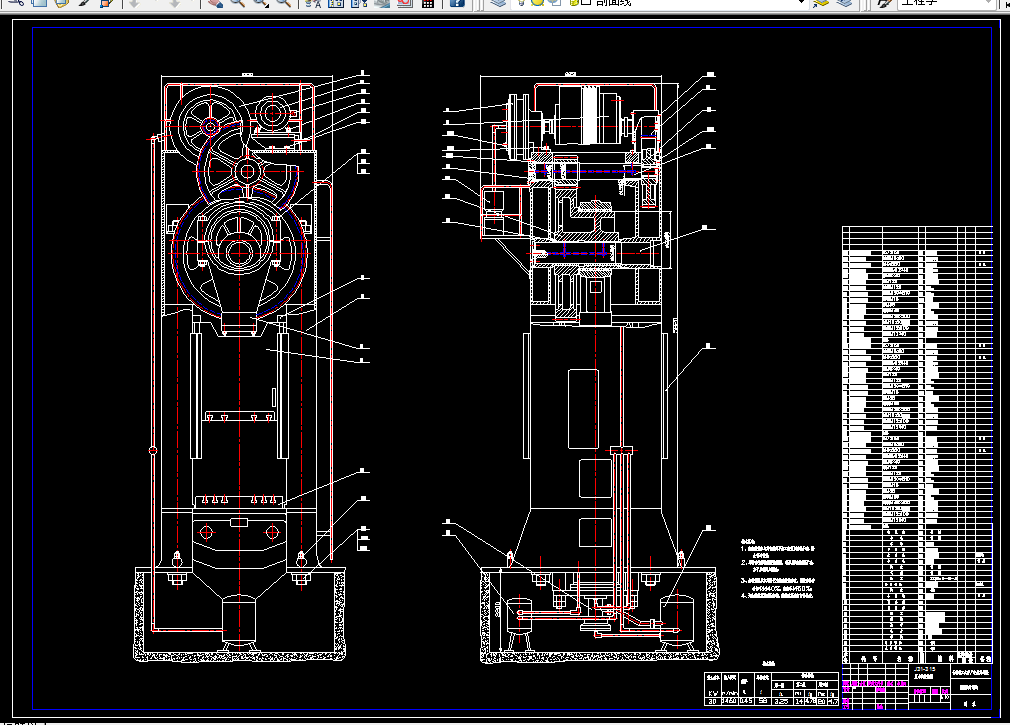Screen dimensions: 1010x725
Task: Open the Properties palette icon
Action: tap(313, 2)
